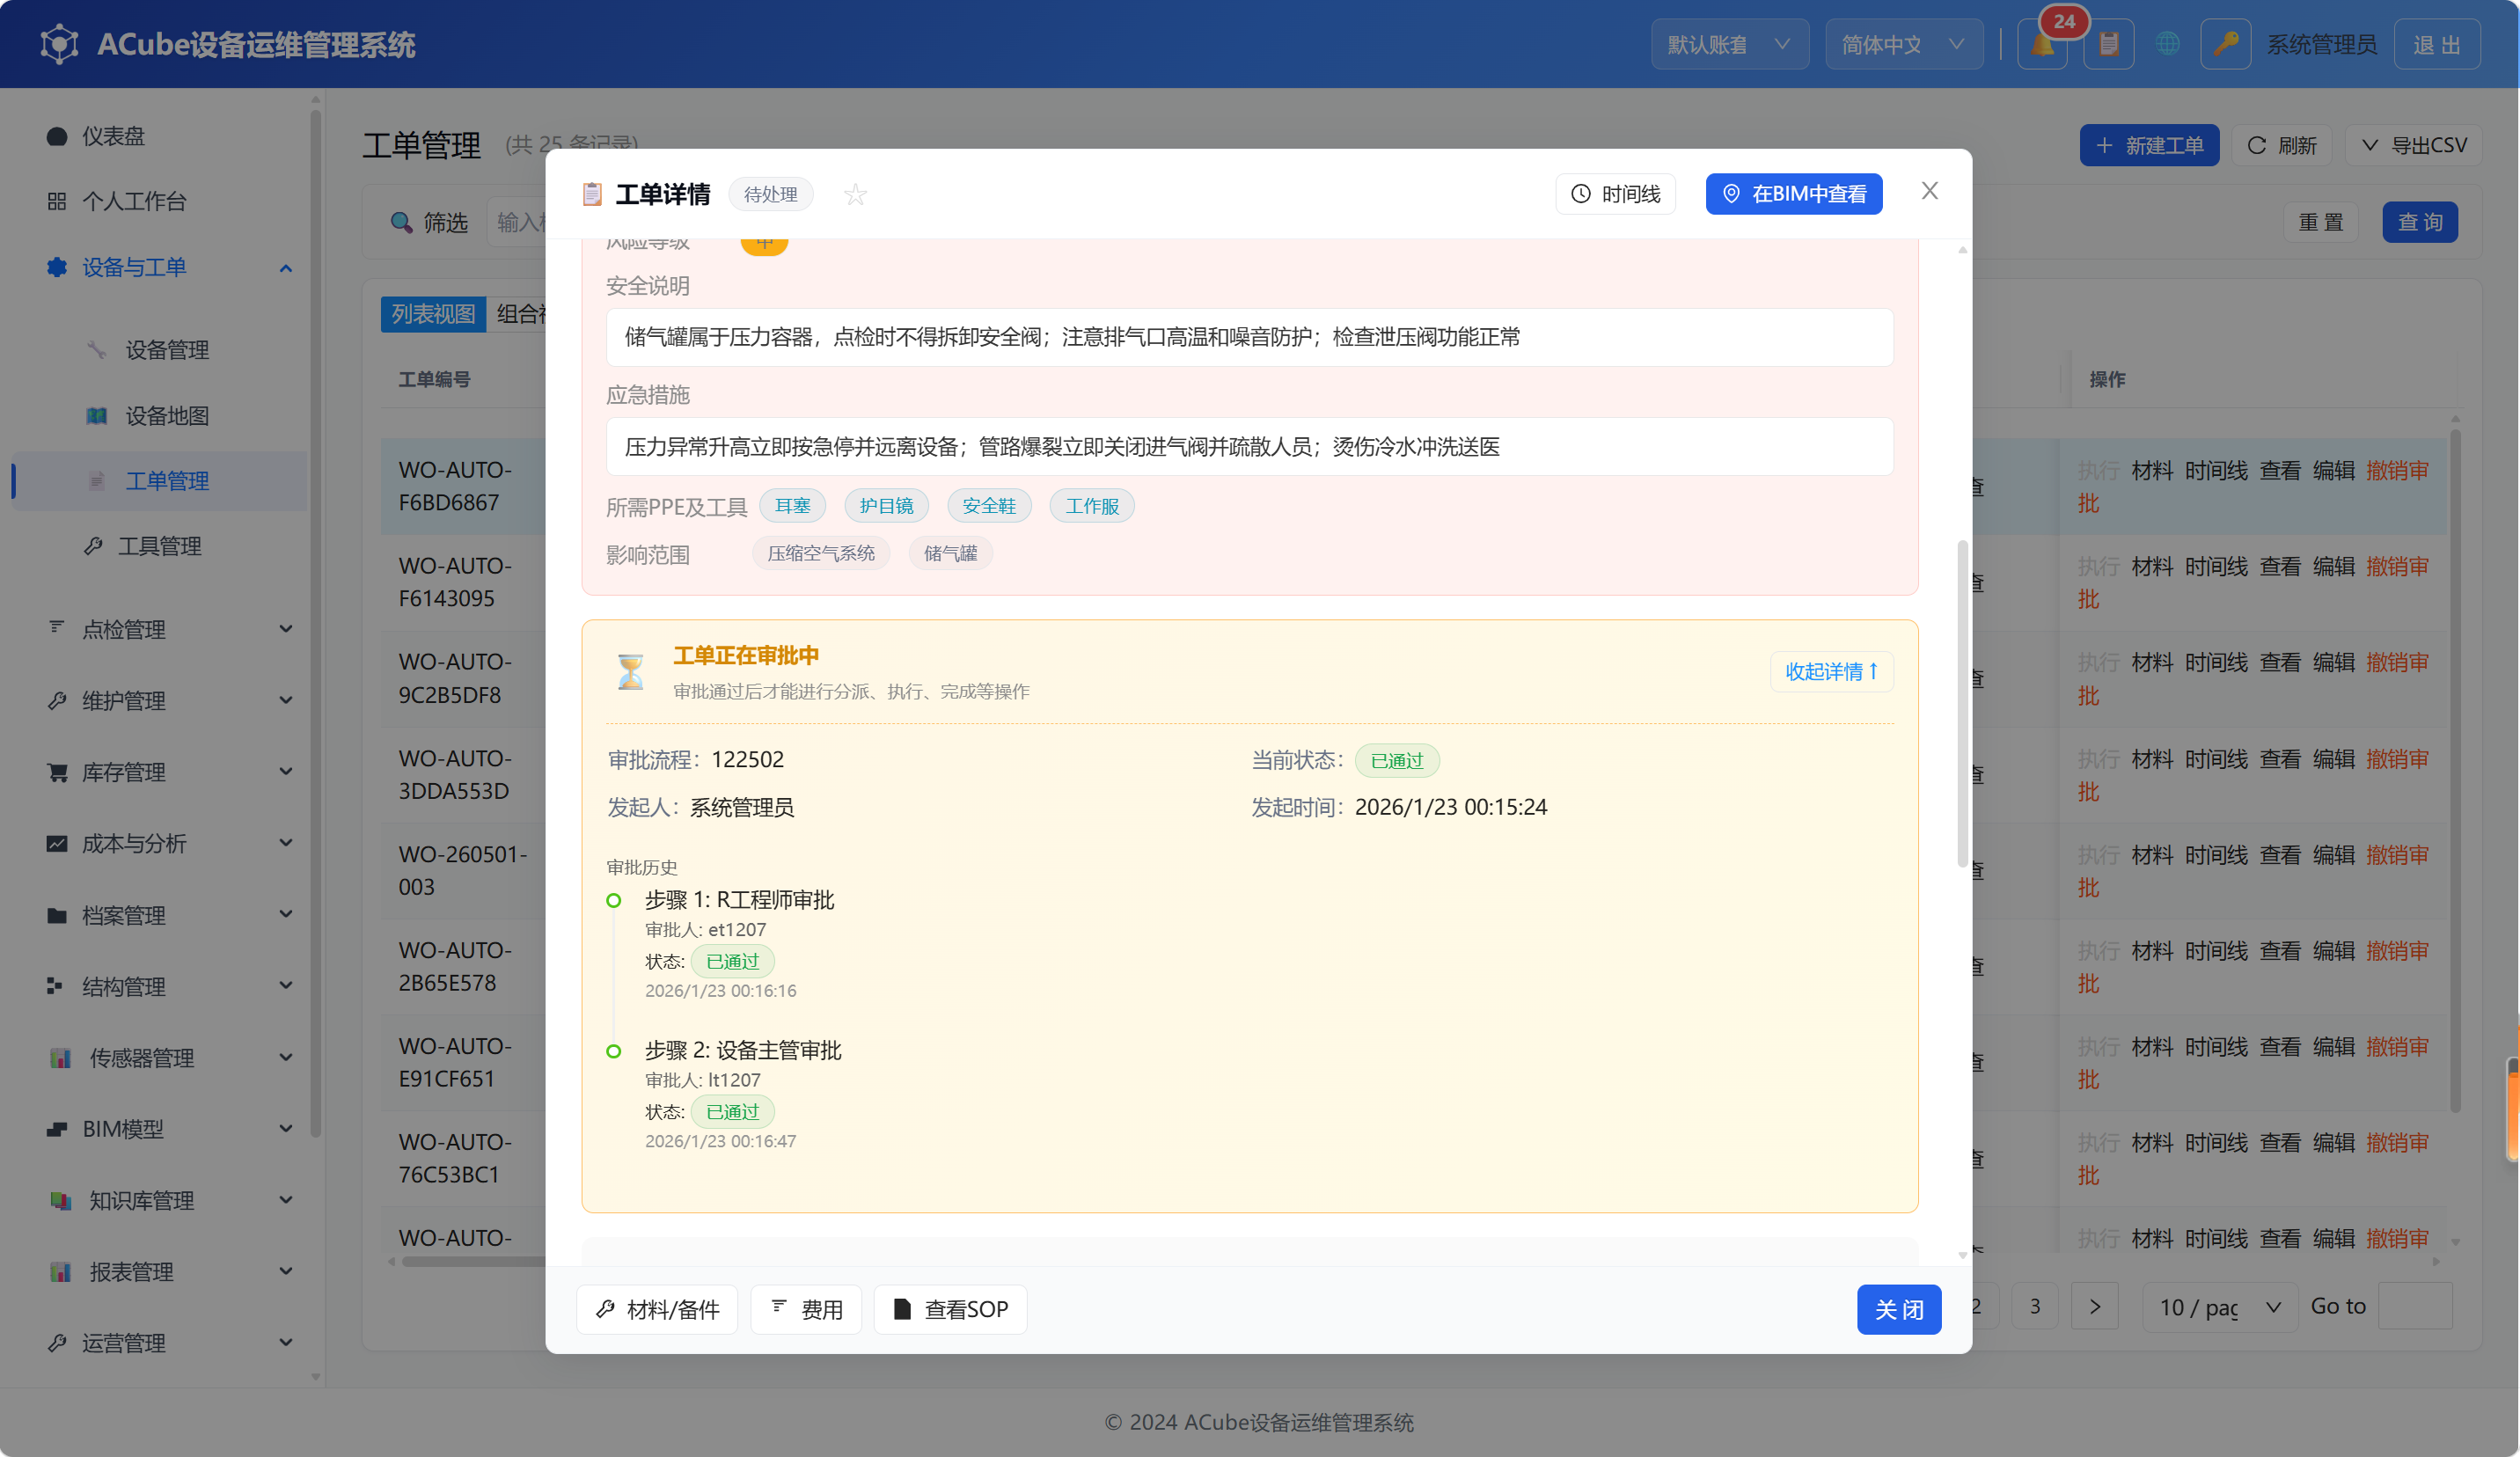
Task: Click the Go to page input
Action: pyautogui.click(x=2414, y=1306)
